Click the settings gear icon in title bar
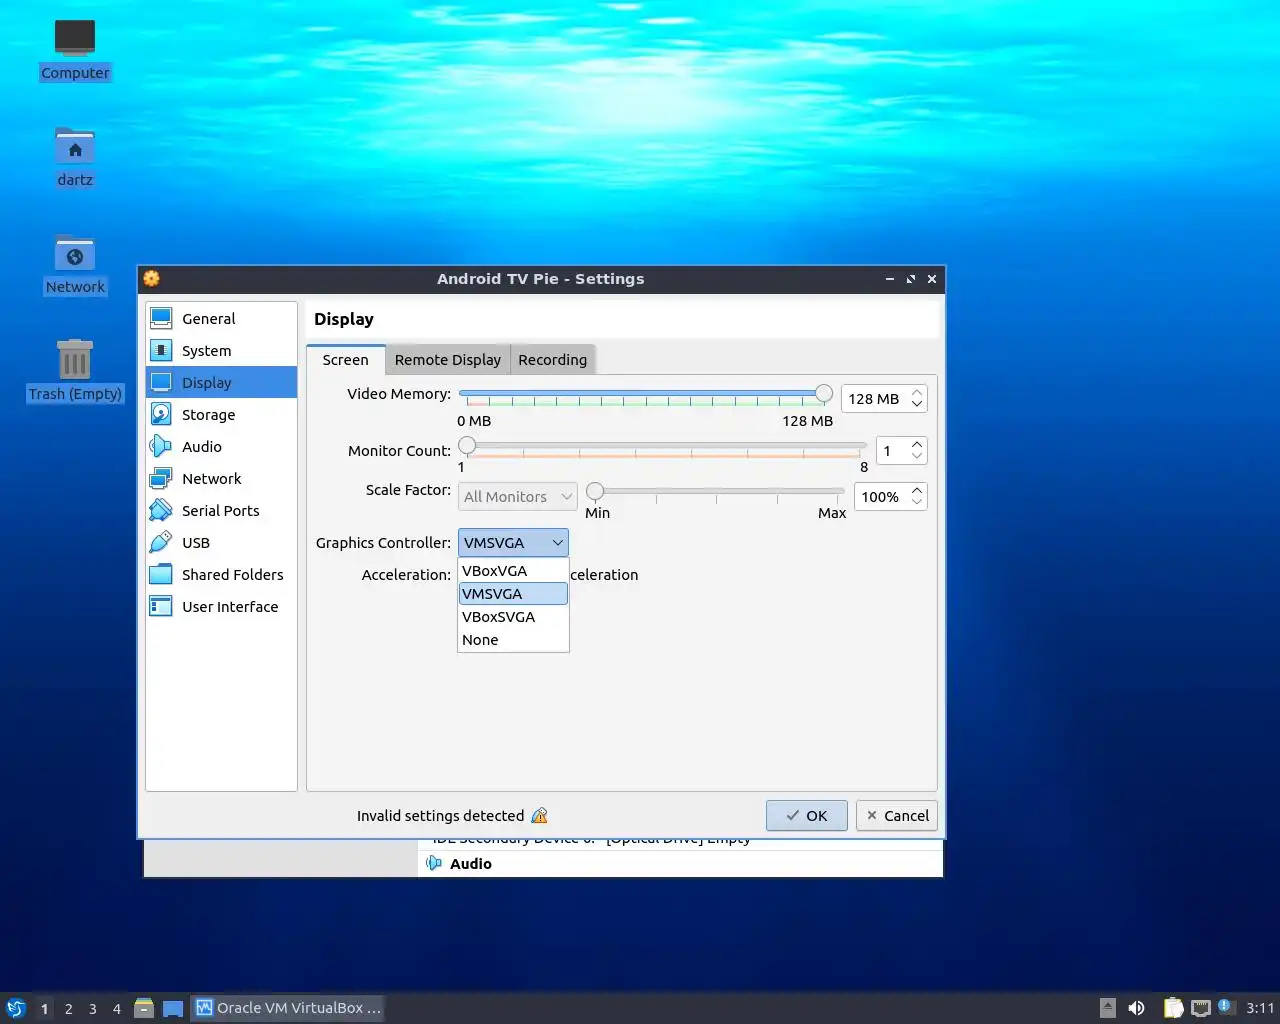 pos(152,279)
